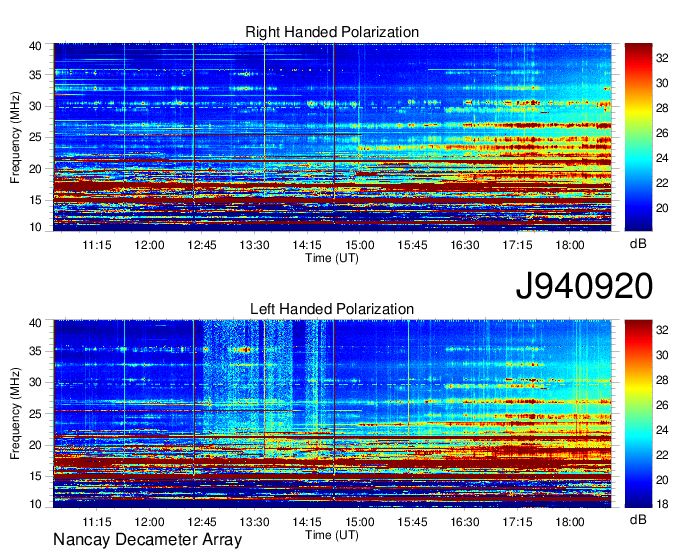Viewport: 680px width, 552px height.
Task: Click 16:30 time tick on Left Handed plot
Action: (464, 522)
